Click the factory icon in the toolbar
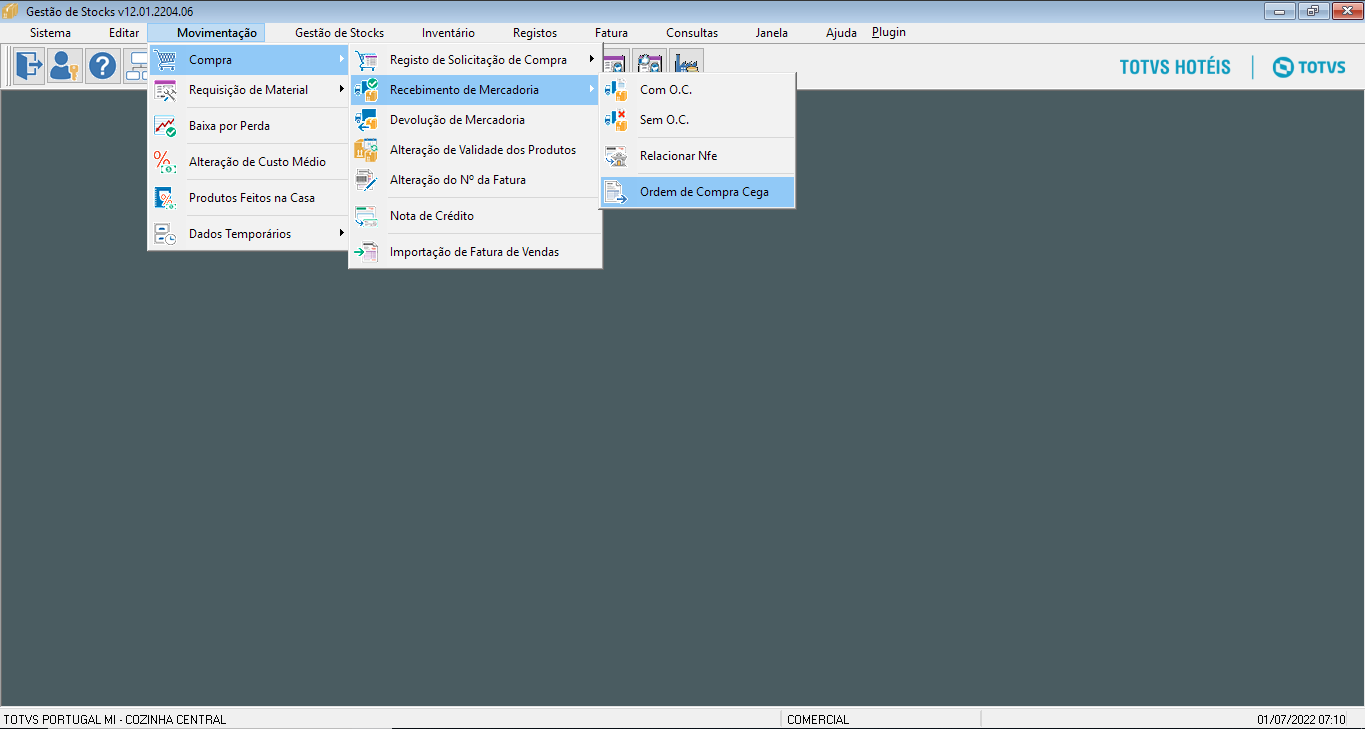Image resolution: width=1365 pixels, height=729 pixels. coord(686,62)
